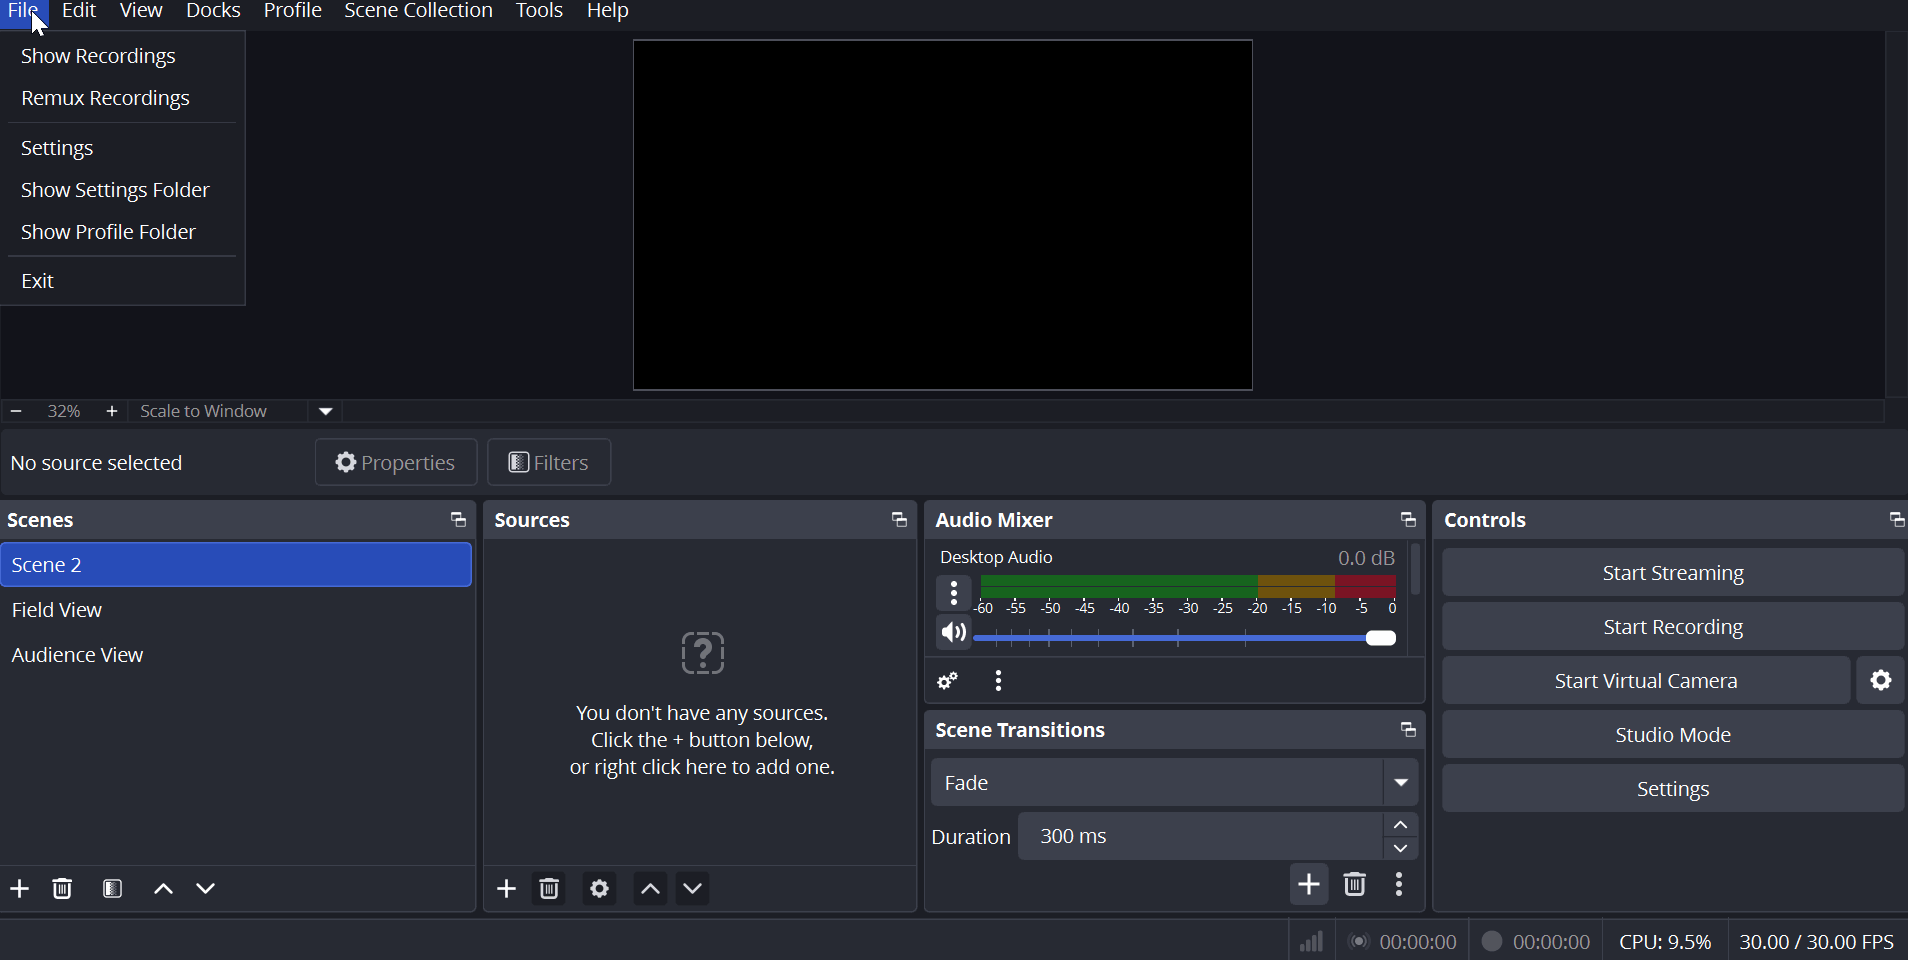This screenshot has width=1908, height=960.
Task: Remove selected scene with trash icon
Action: click(x=63, y=889)
